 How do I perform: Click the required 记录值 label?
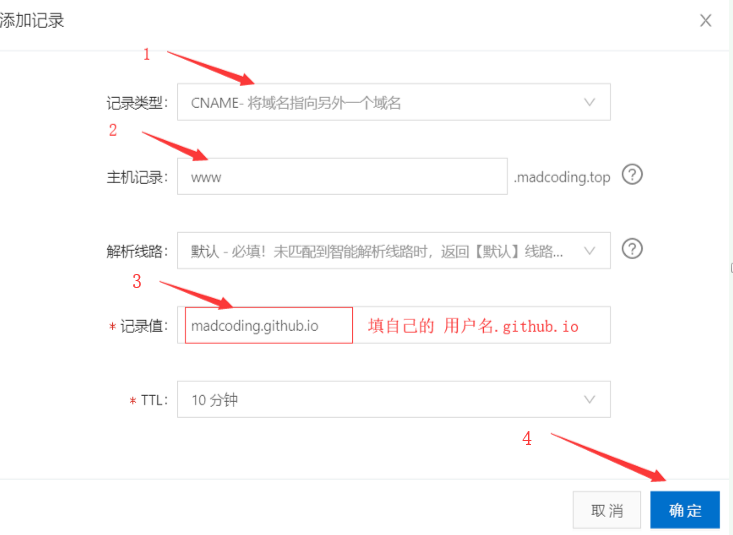pos(138,326)
